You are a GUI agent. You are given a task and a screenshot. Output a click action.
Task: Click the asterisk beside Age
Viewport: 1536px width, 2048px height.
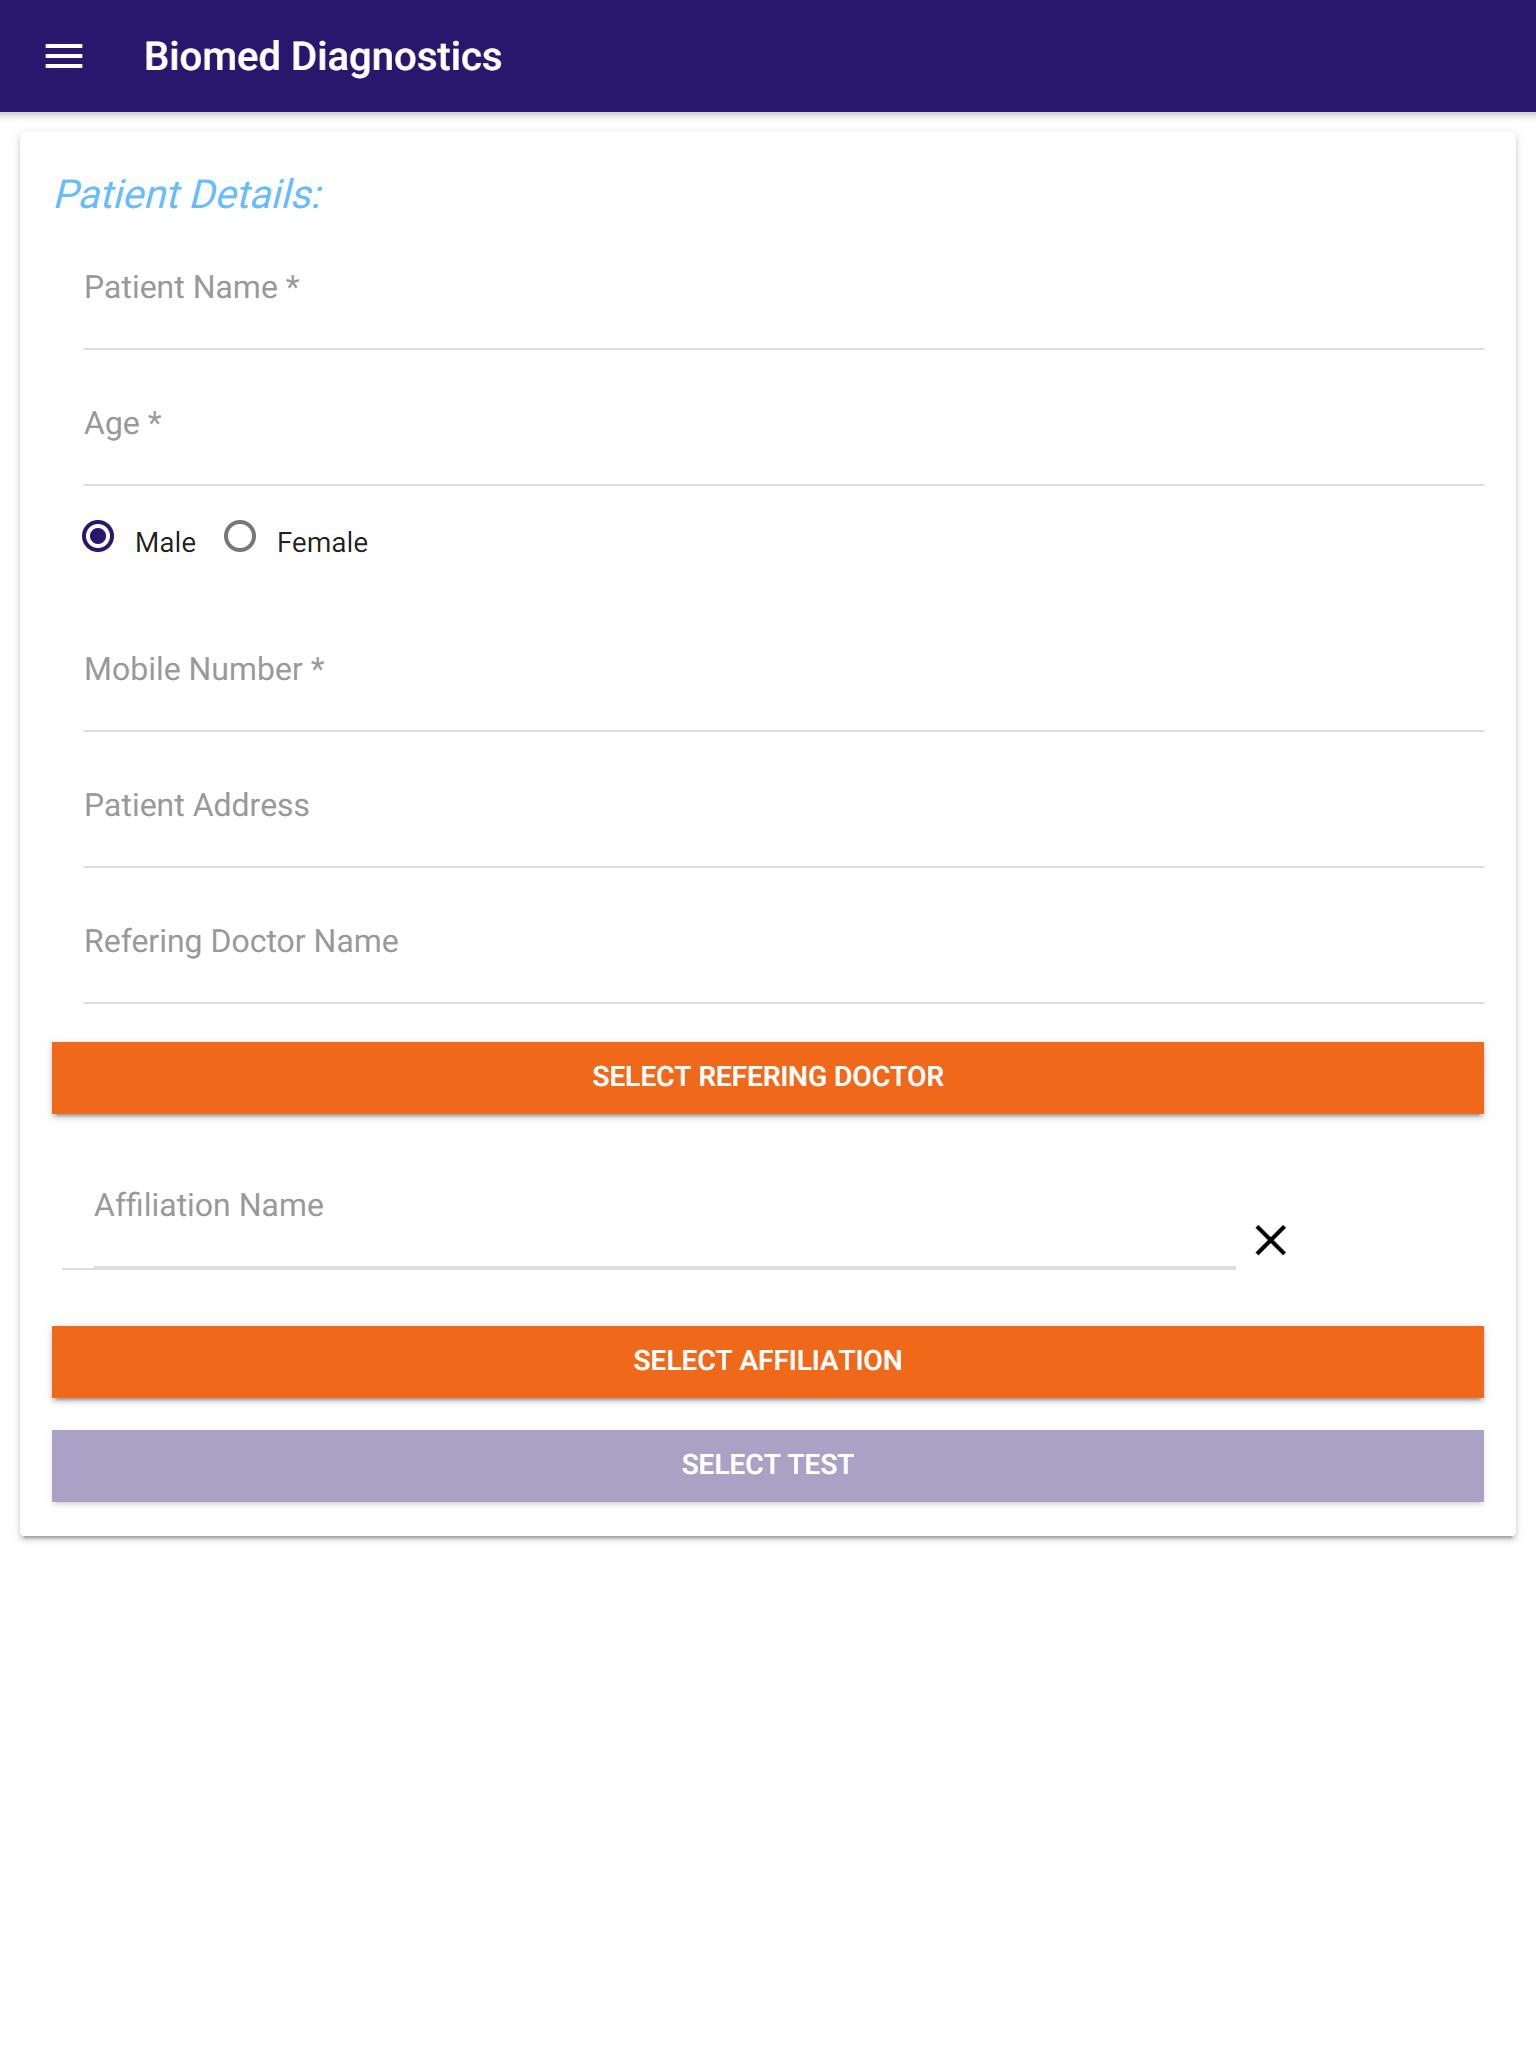point(154,421)
